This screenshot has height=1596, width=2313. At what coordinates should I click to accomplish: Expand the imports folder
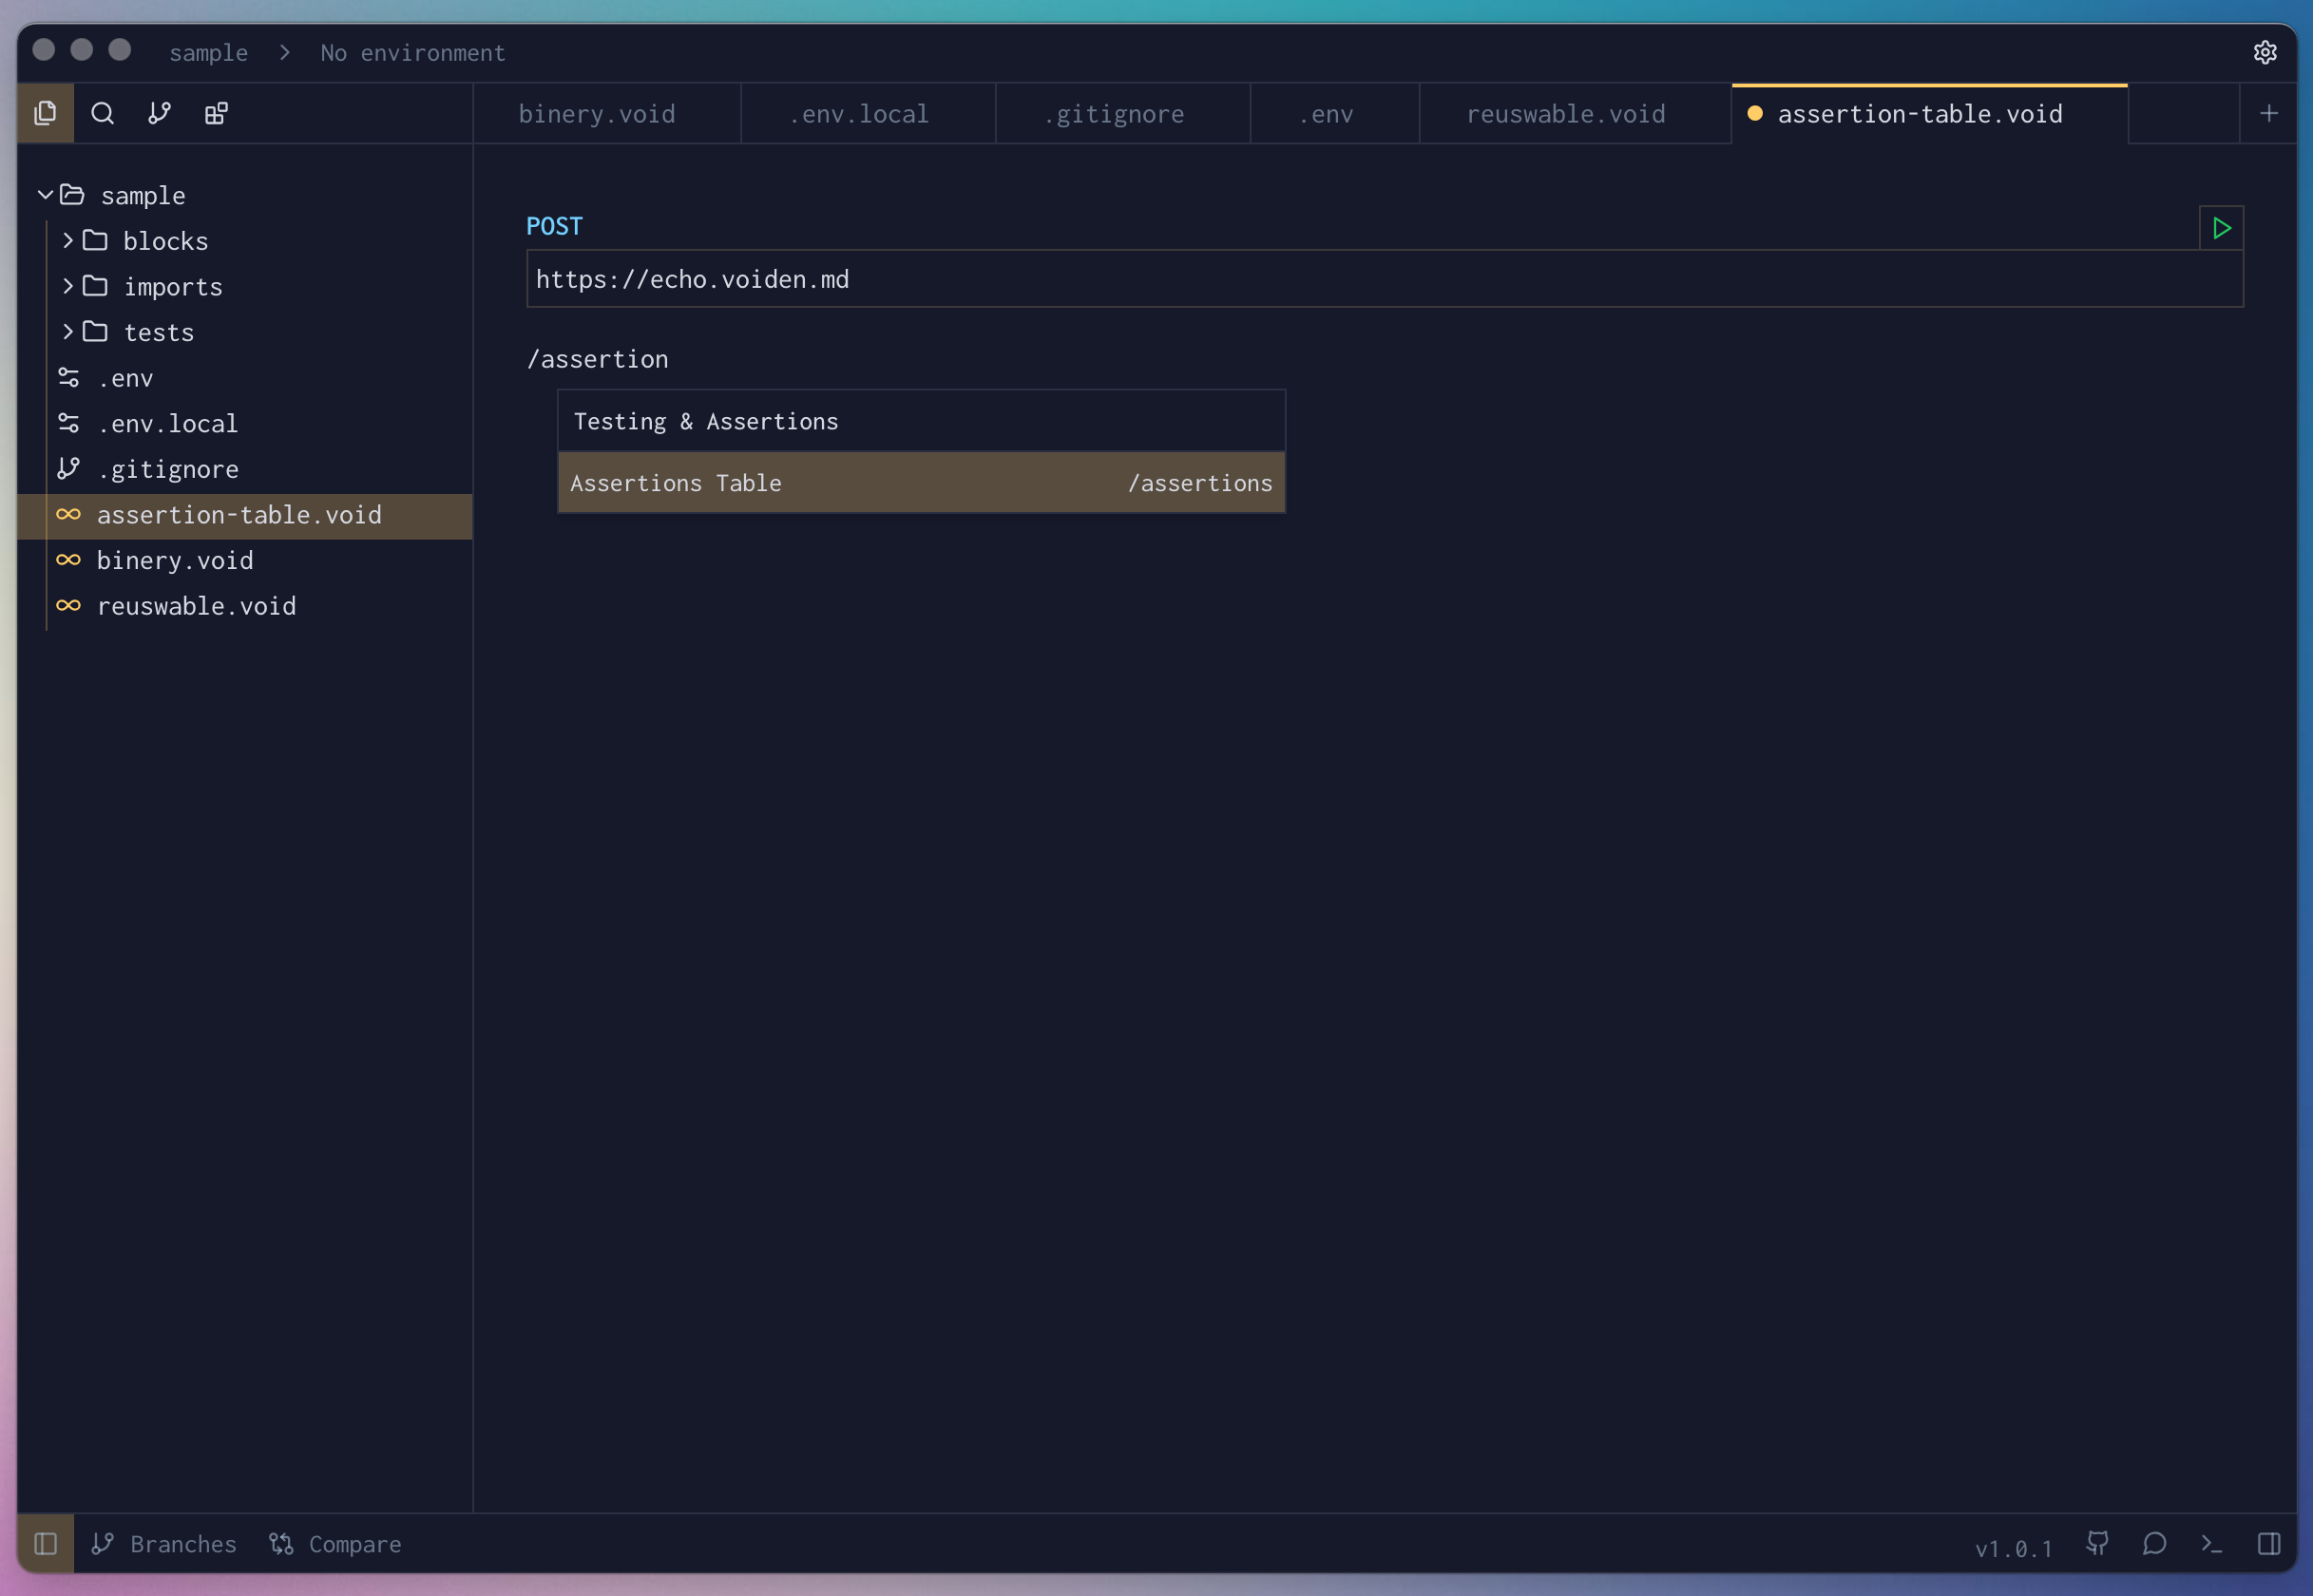[x=172, y=287]
